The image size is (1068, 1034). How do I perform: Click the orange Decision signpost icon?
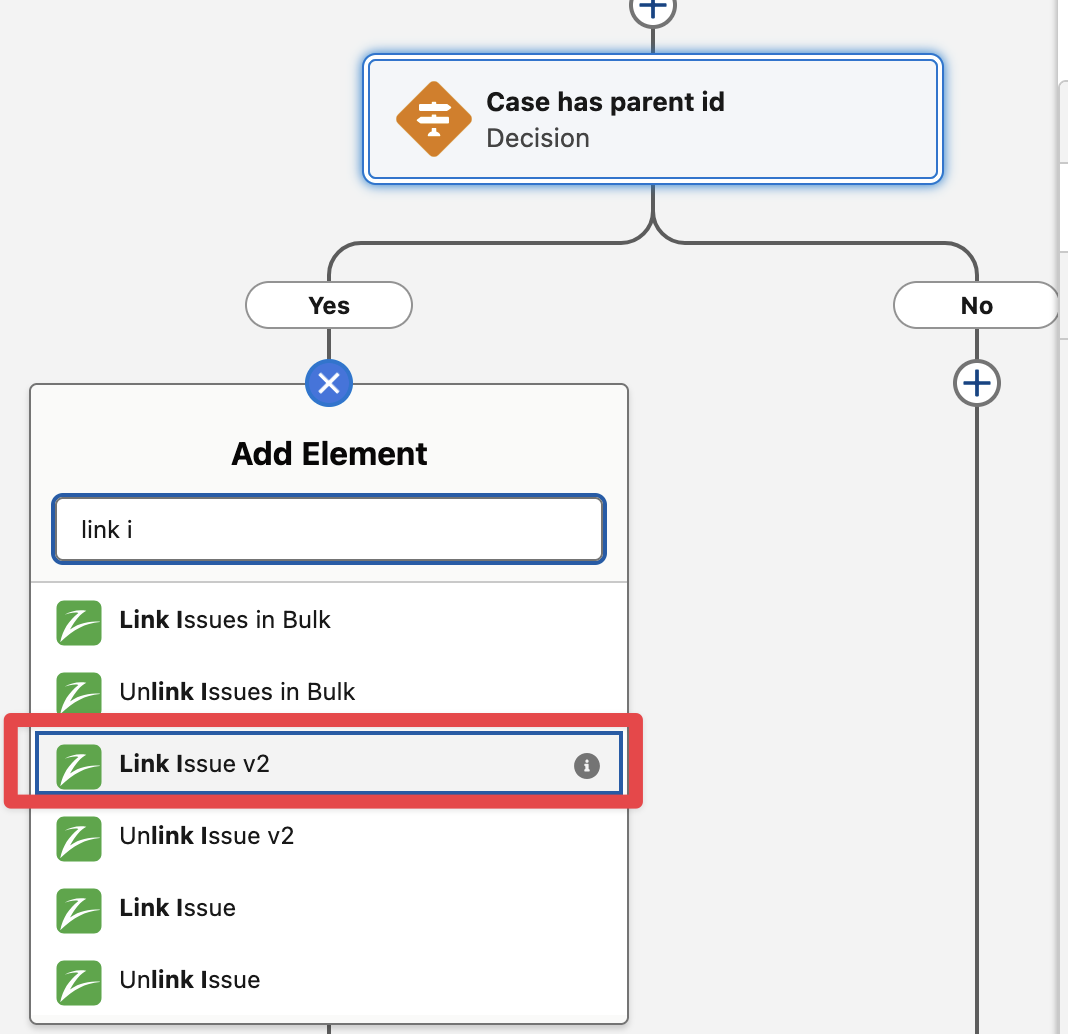click(433, 119)
